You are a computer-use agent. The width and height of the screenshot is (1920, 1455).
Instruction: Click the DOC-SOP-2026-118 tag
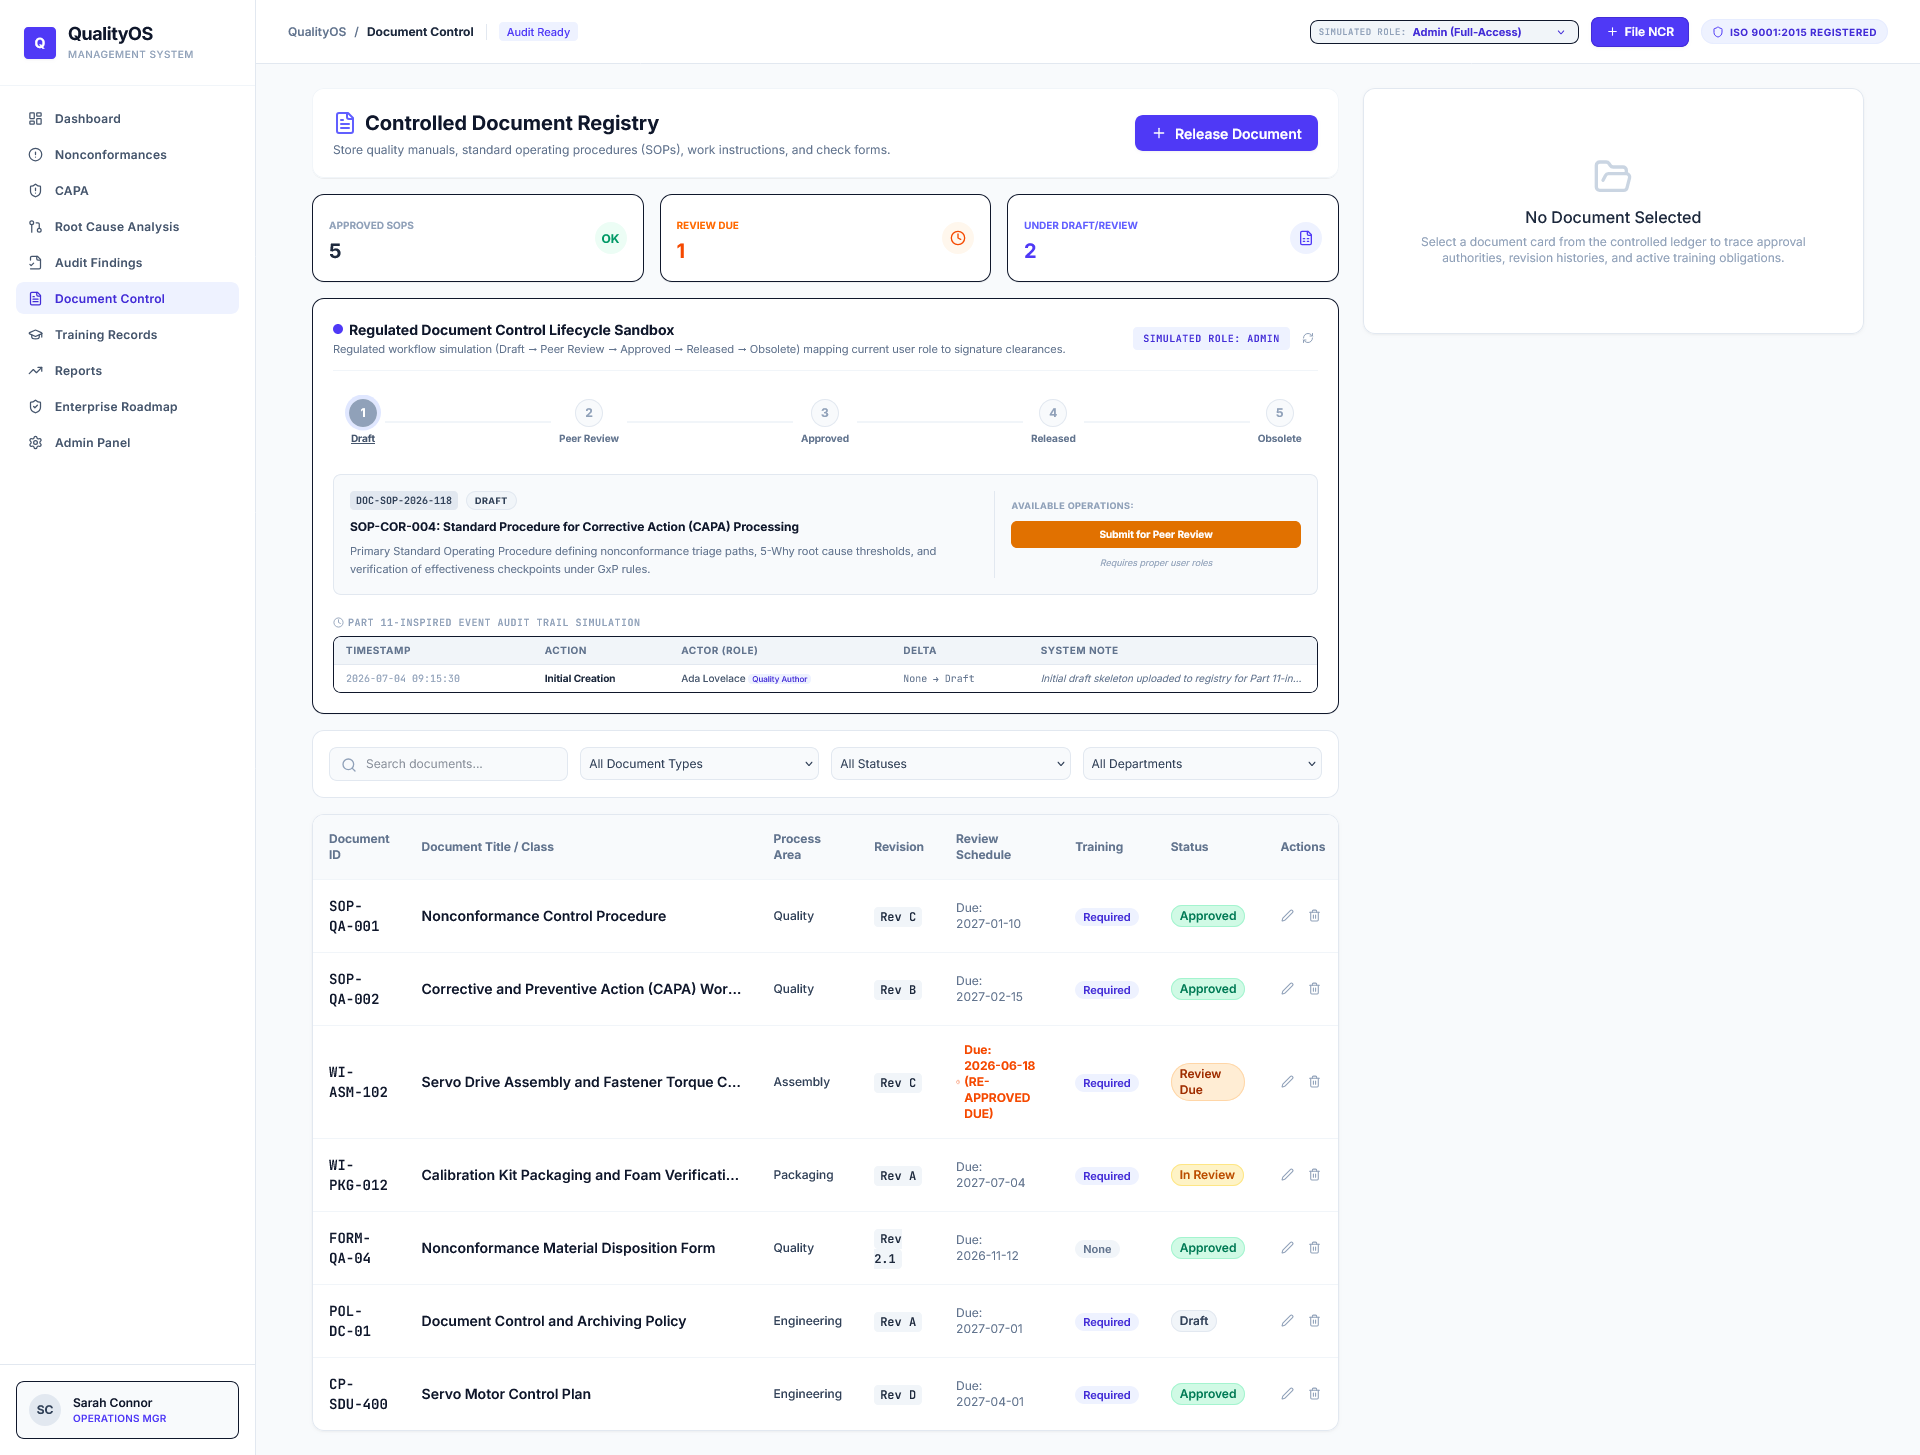[x=404, y=501]
